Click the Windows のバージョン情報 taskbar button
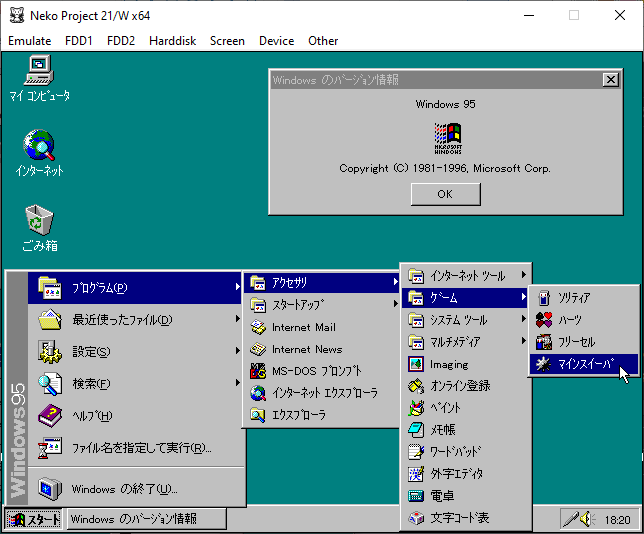Screen dimensions: 644x534 146,520
